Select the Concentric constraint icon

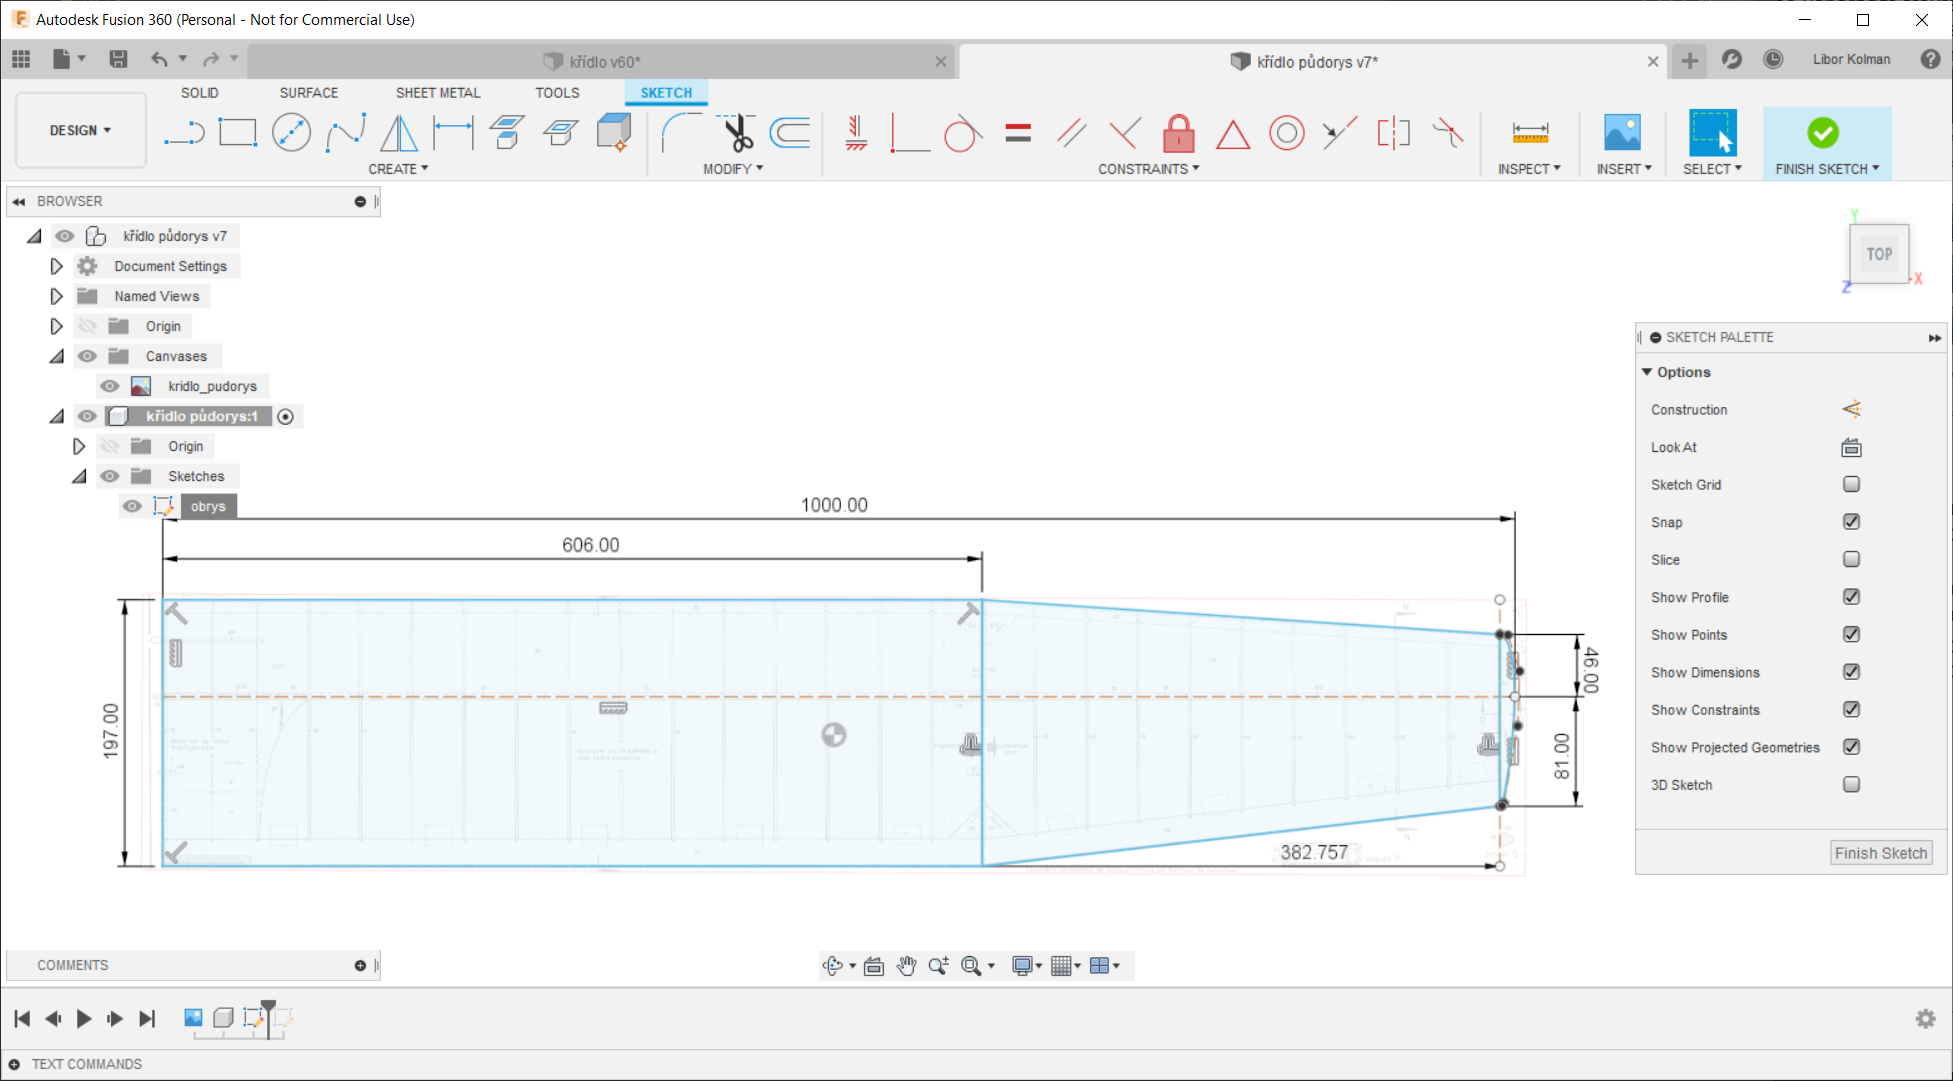[x=1286, y=133]
